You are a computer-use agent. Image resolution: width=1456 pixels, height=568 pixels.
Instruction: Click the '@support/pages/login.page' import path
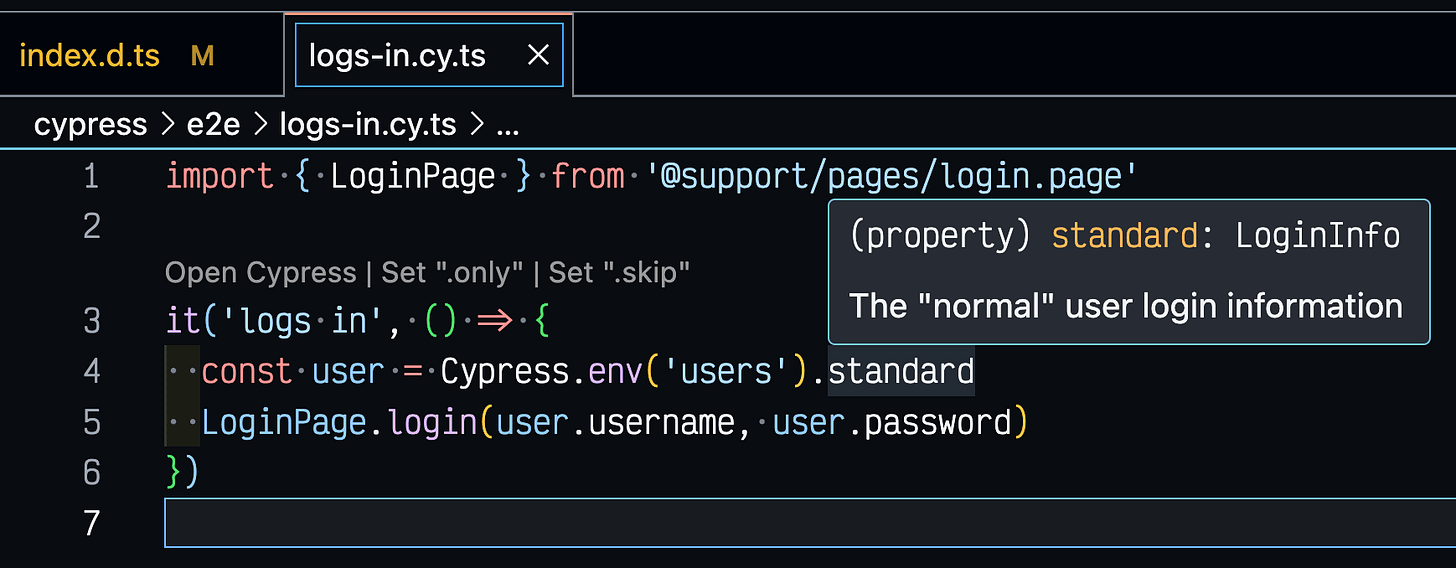click(x=892, y=177)
